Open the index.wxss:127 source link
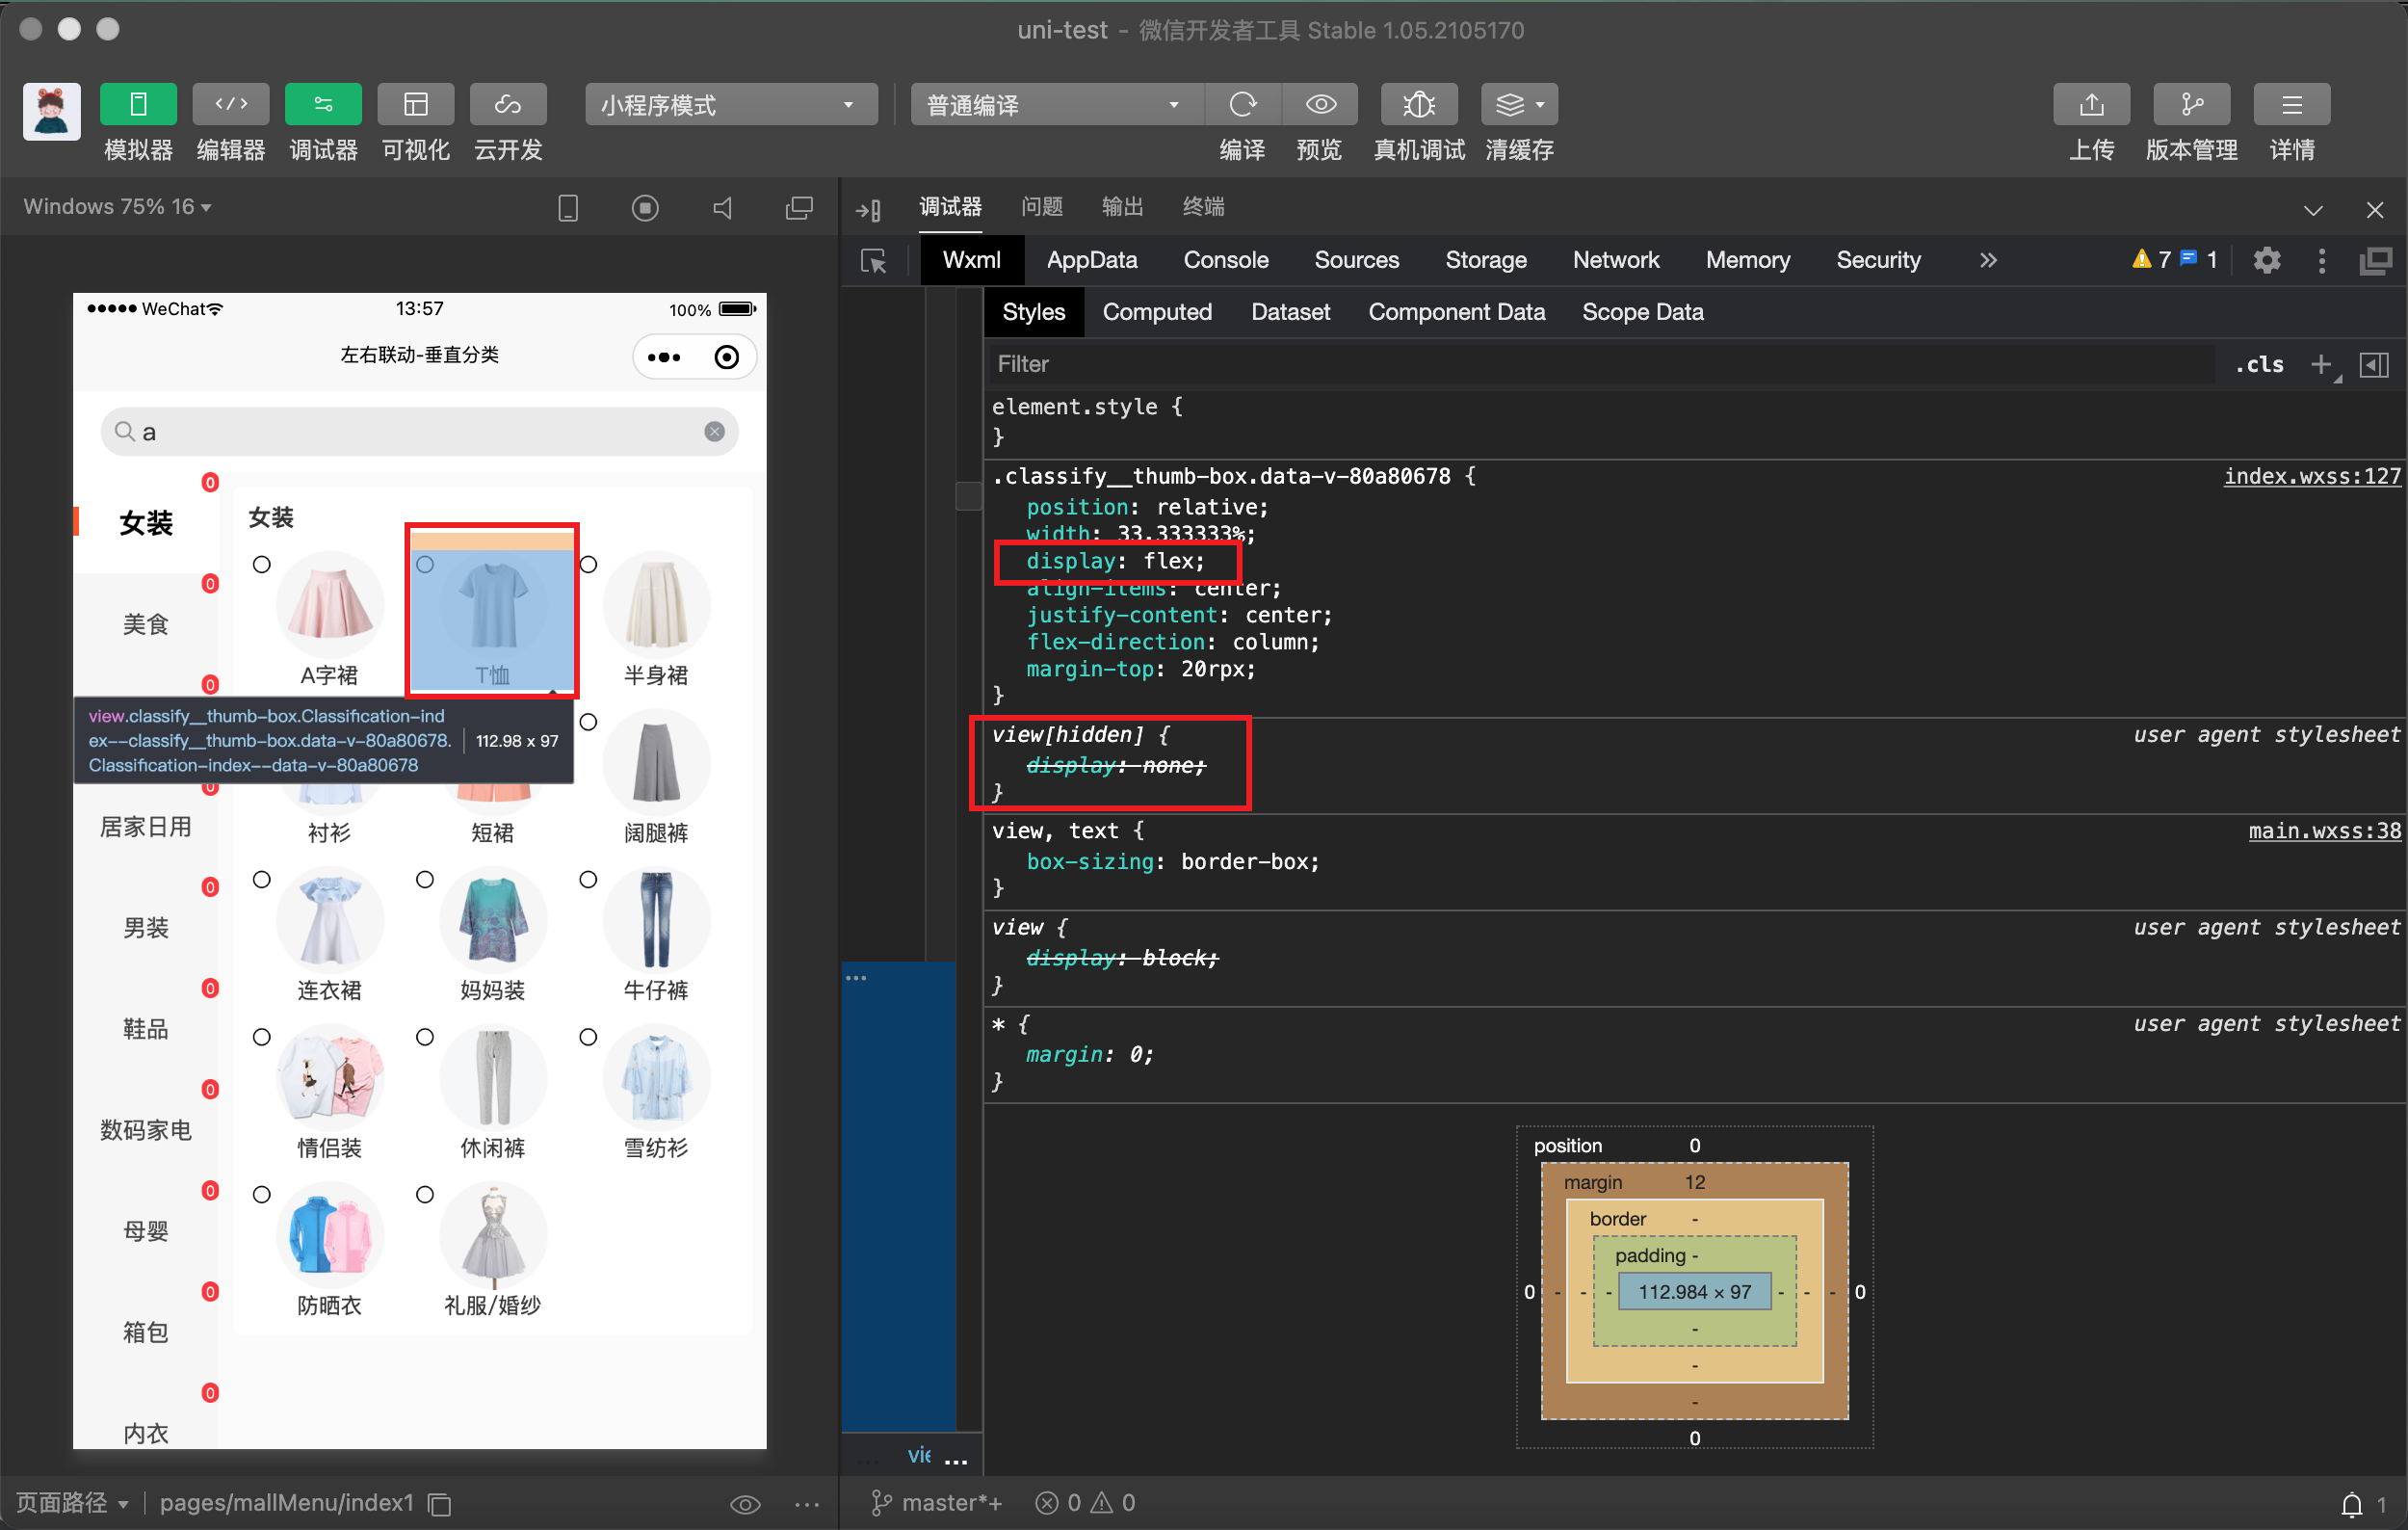2408x1530 pixels. pyautogui.click(x=2311, y=476)
